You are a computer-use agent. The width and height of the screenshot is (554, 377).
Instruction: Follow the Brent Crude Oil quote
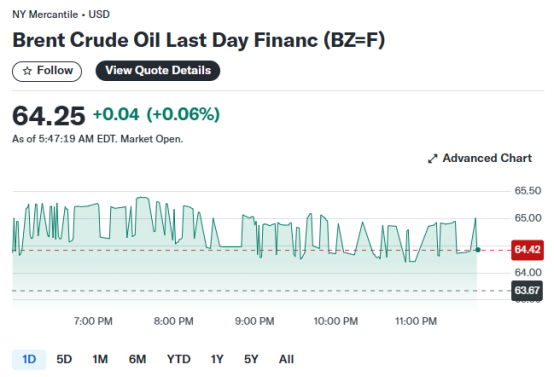(47, 71)
